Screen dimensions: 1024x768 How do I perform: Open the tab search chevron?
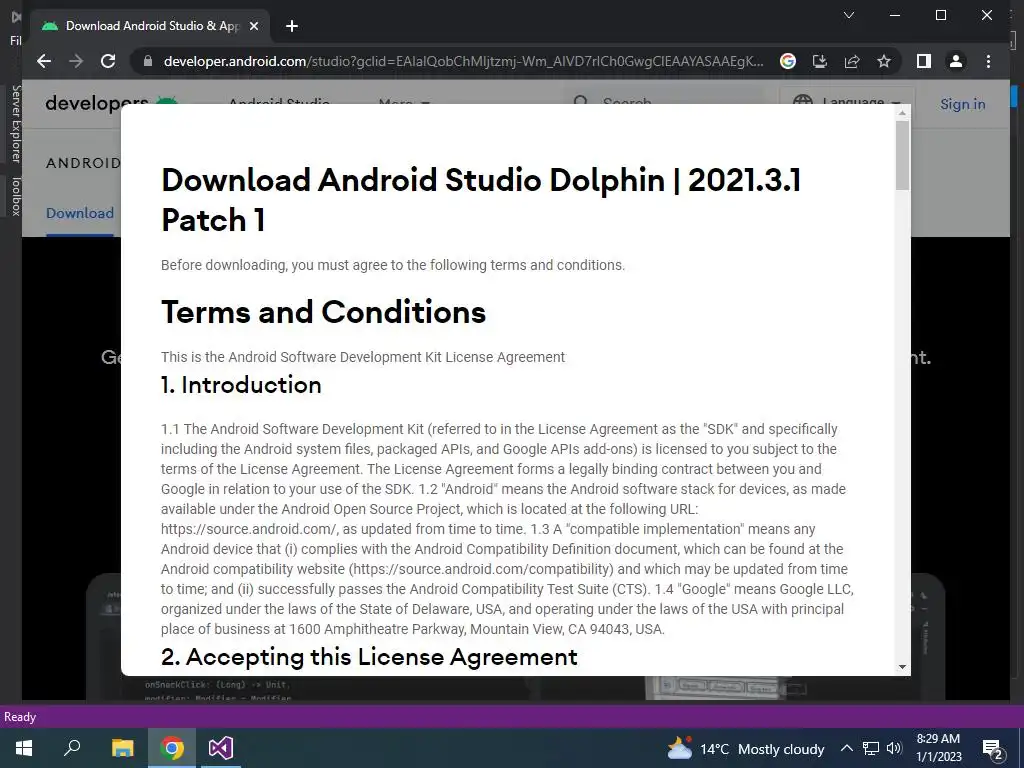click(849, 15)
